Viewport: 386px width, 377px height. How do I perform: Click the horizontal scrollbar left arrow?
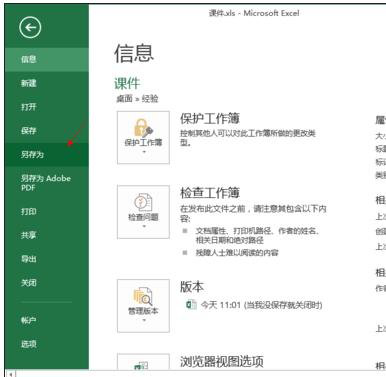[x=10, y=374]
